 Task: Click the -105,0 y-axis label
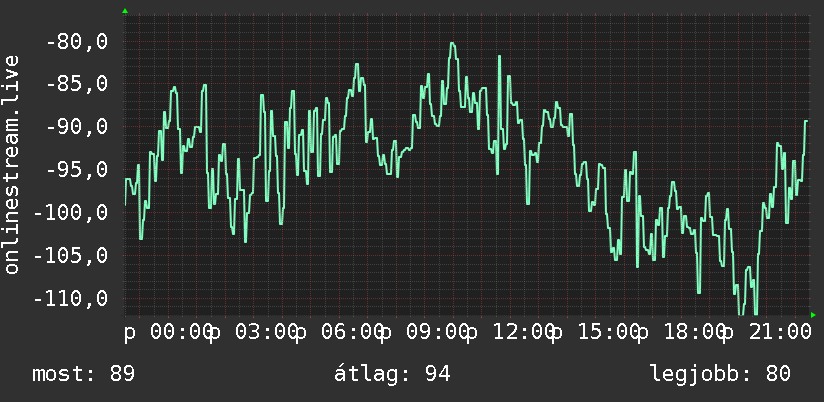click(x=71, y=256)
